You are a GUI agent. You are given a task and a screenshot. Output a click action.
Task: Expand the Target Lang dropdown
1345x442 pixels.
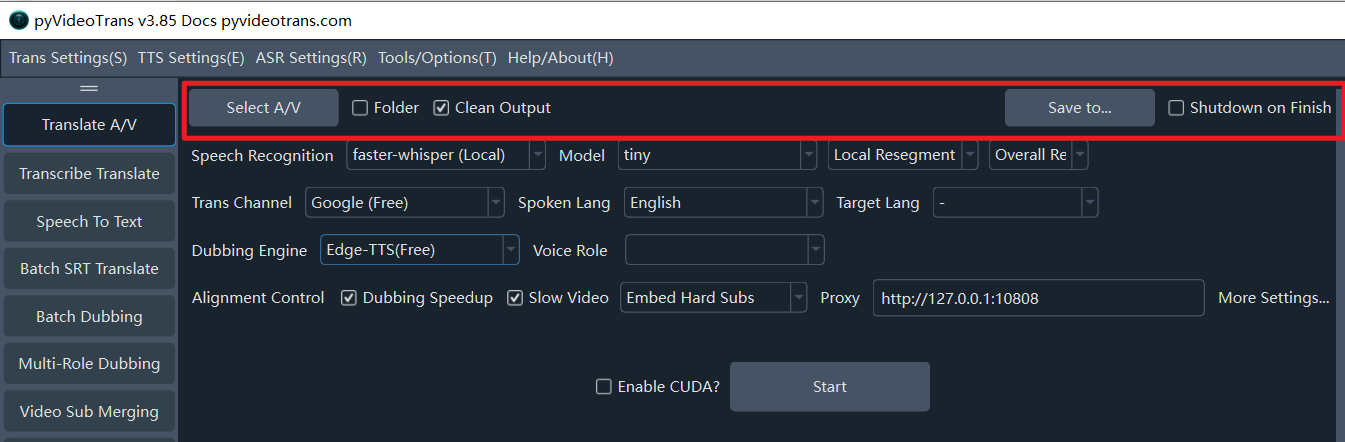click(1015, 203)
